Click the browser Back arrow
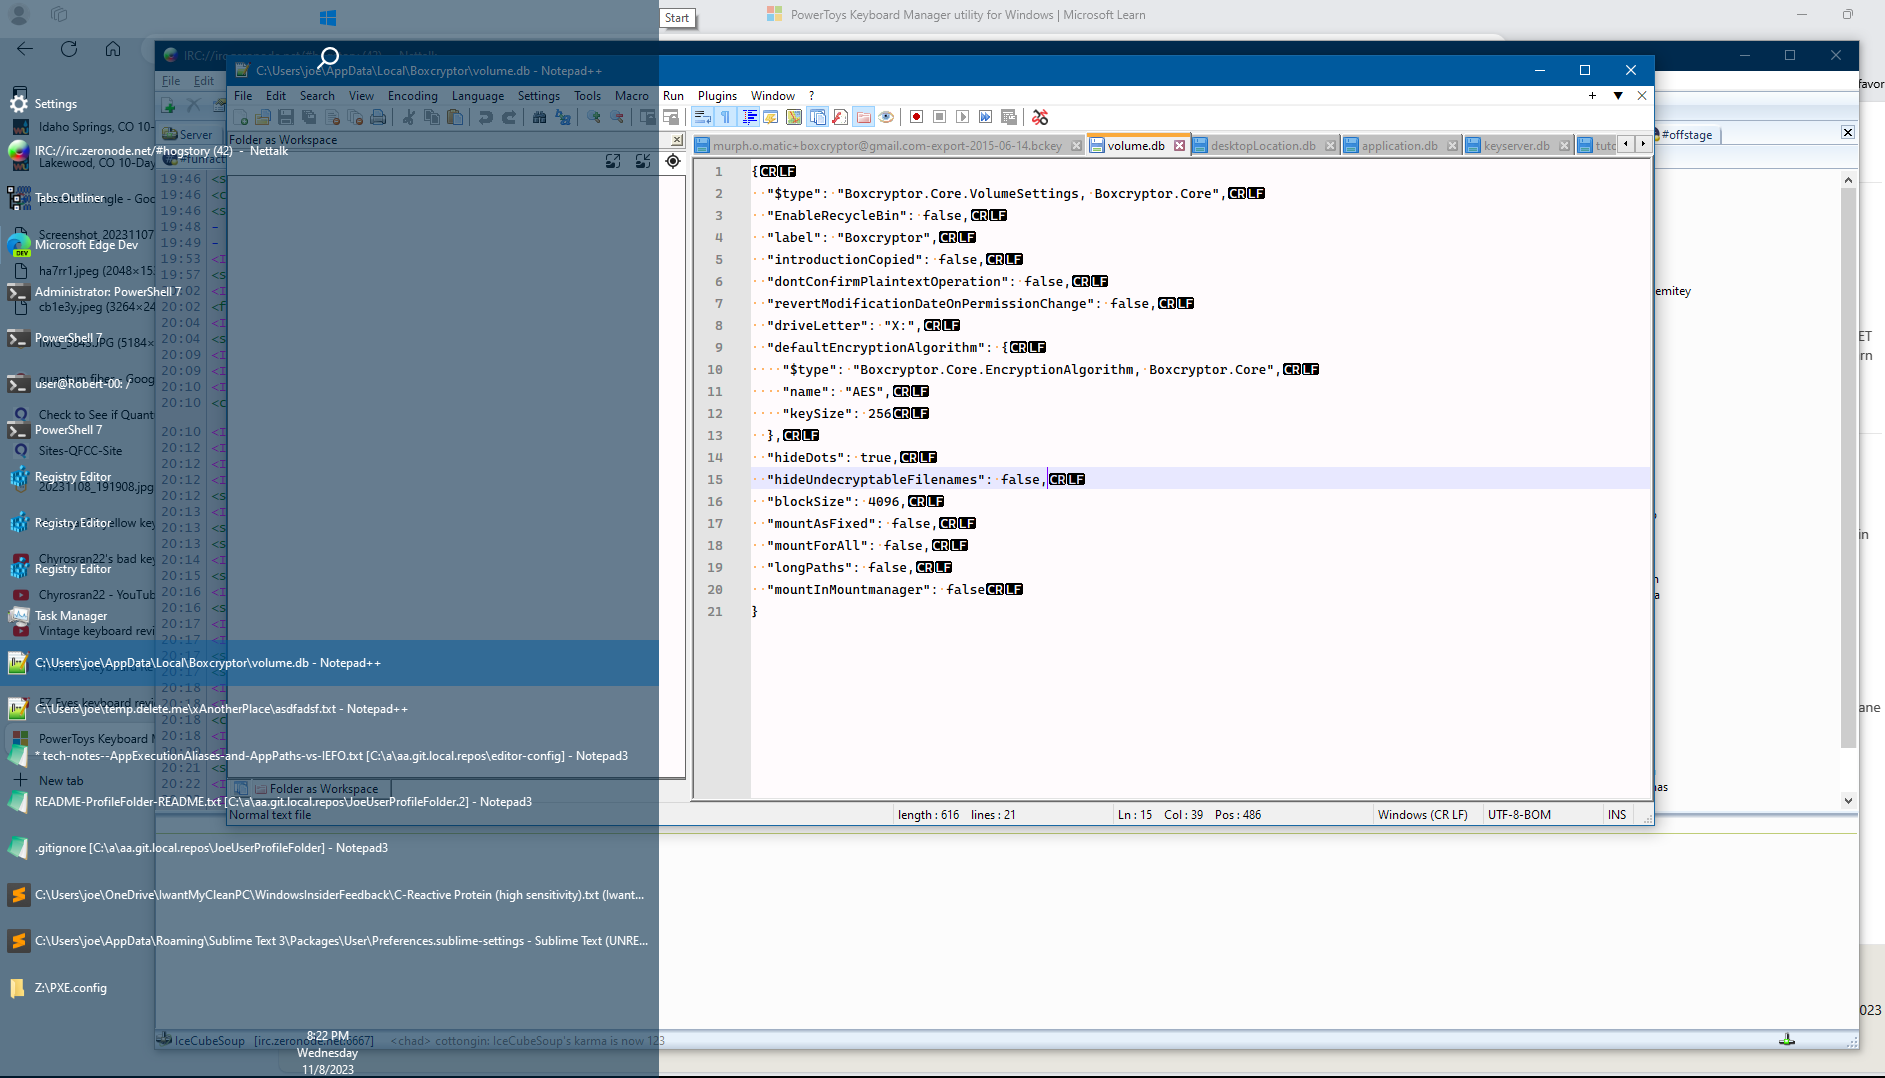The image size is (1885, 1078). [x=25, y=49]
